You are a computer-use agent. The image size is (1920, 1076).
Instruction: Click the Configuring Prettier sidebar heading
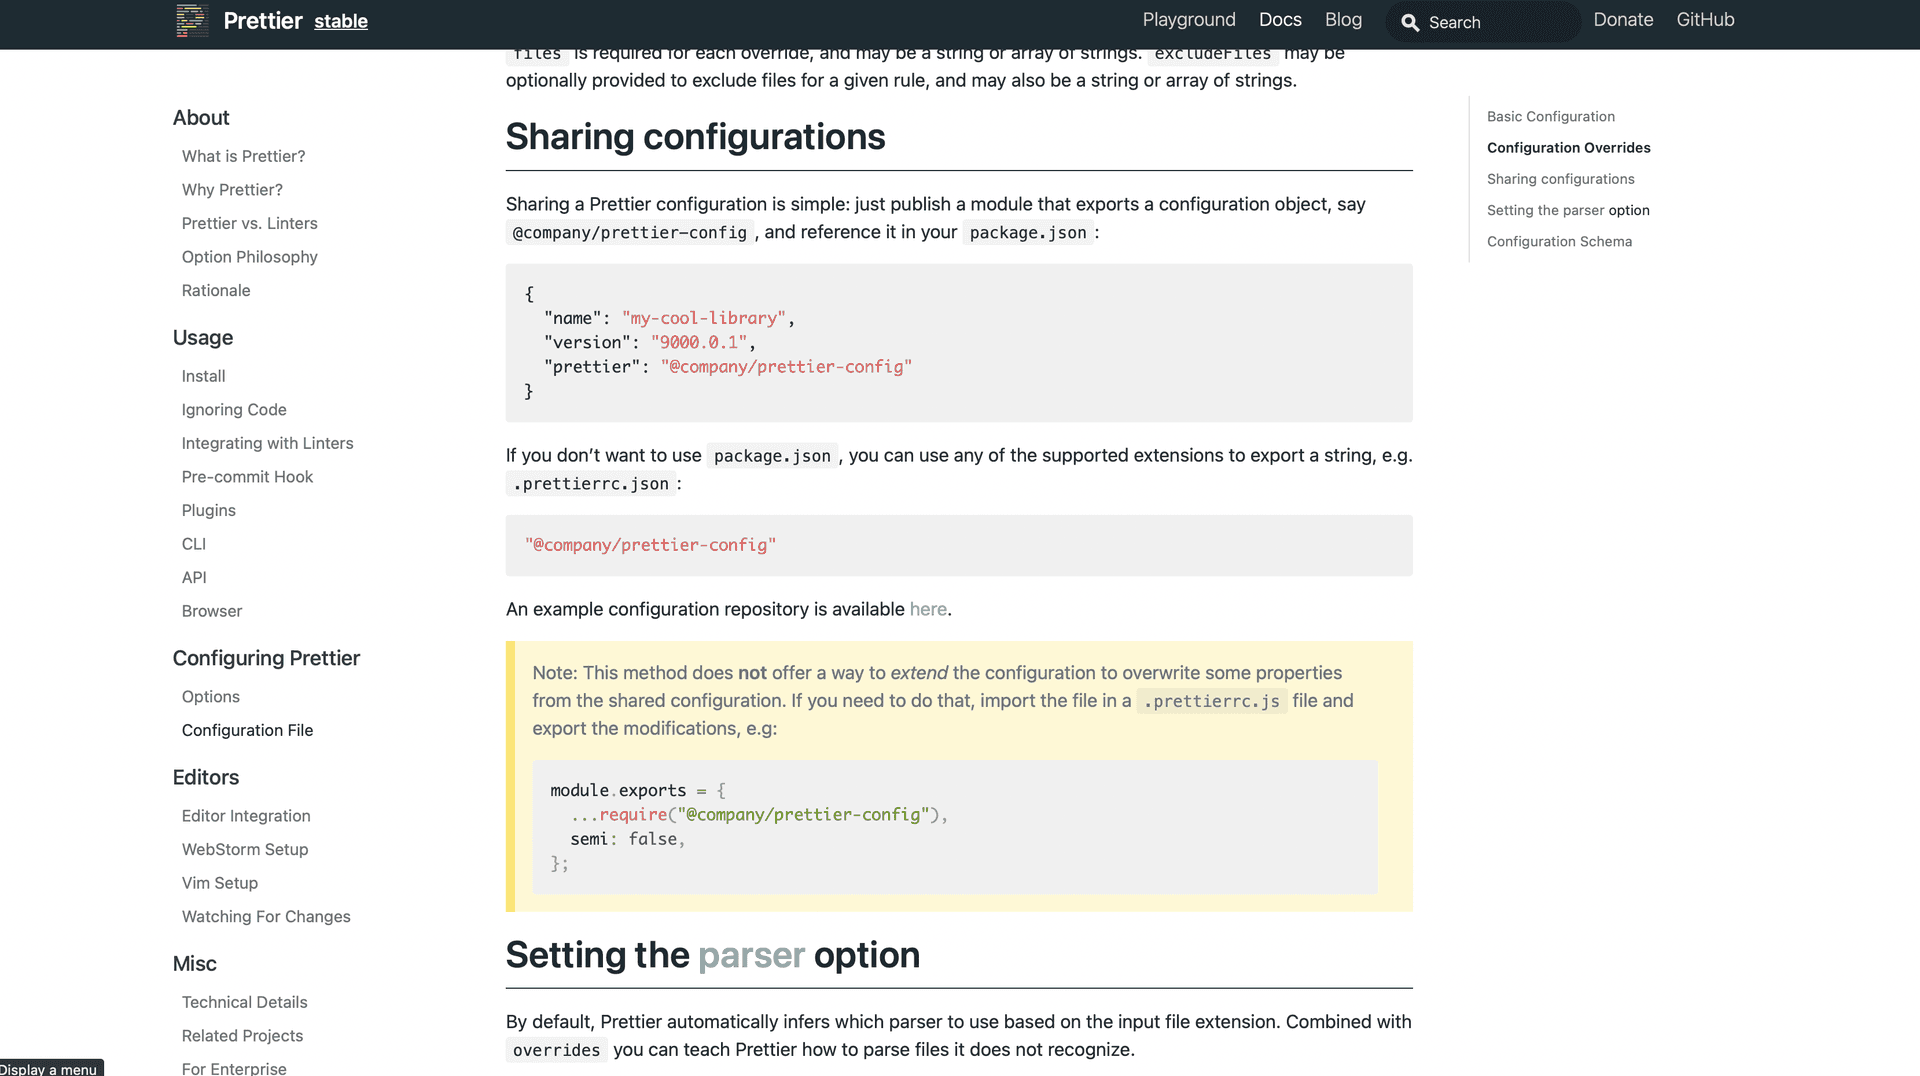pos(266,658)
